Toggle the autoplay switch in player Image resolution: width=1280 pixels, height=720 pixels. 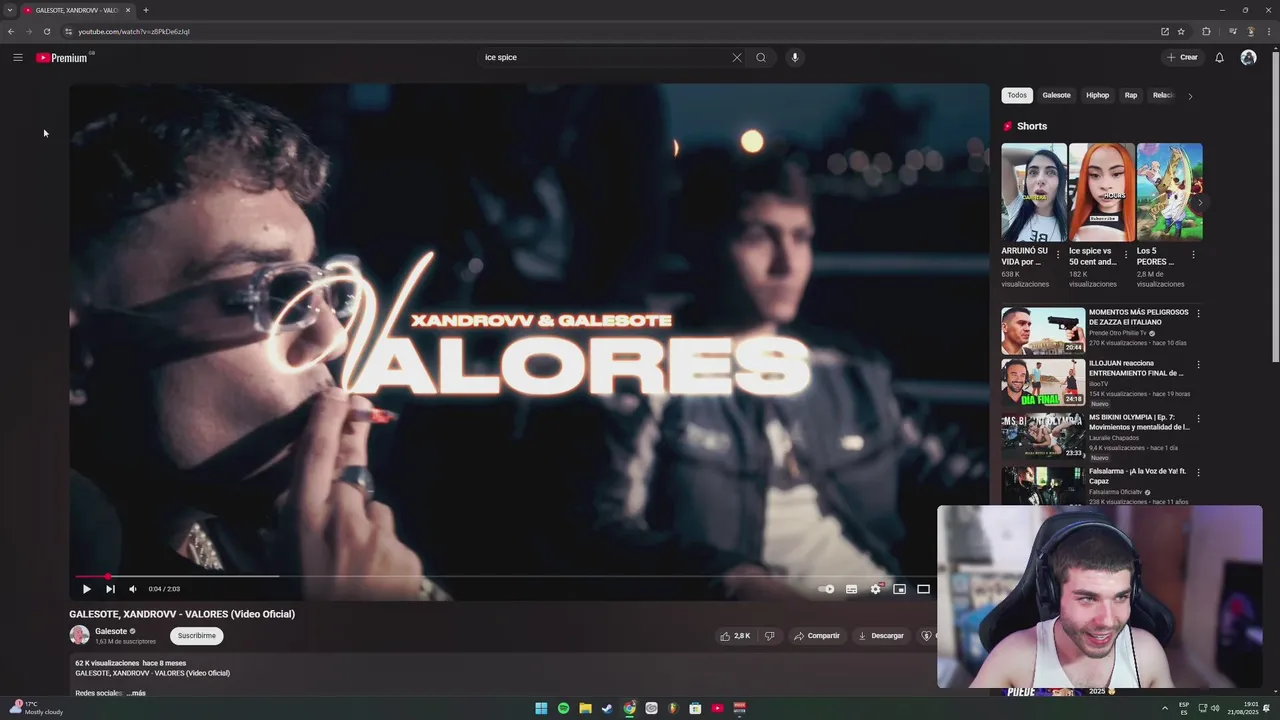pyautogui.click(x=826, y=589)
